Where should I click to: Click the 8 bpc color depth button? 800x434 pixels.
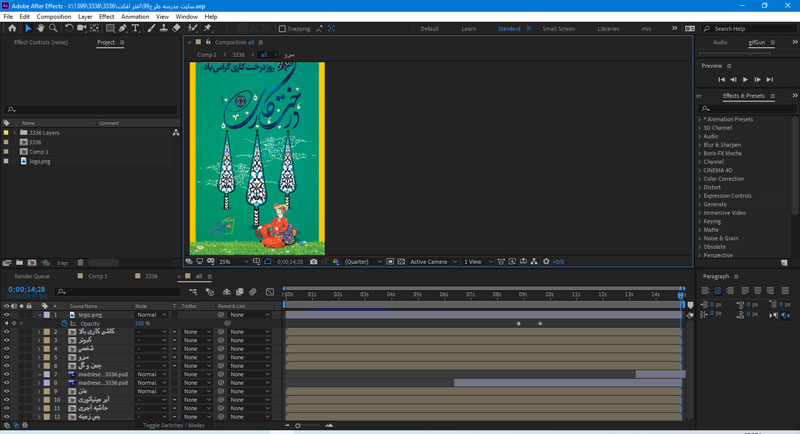point(63,263)
